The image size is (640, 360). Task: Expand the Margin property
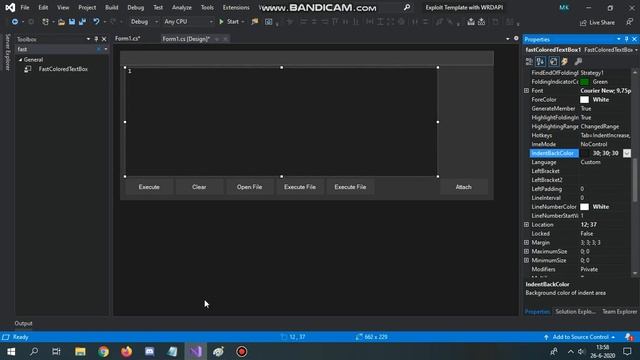527,242
